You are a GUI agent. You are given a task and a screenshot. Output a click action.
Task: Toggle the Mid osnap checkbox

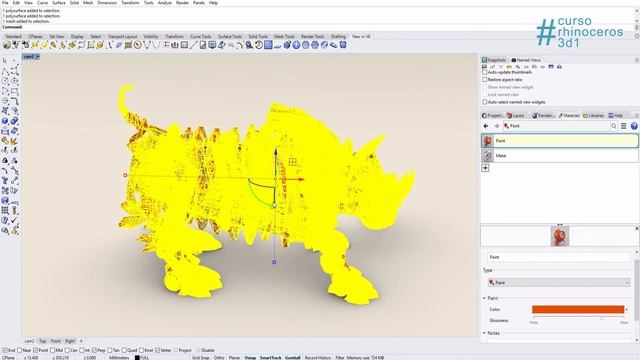coord(52,350)
